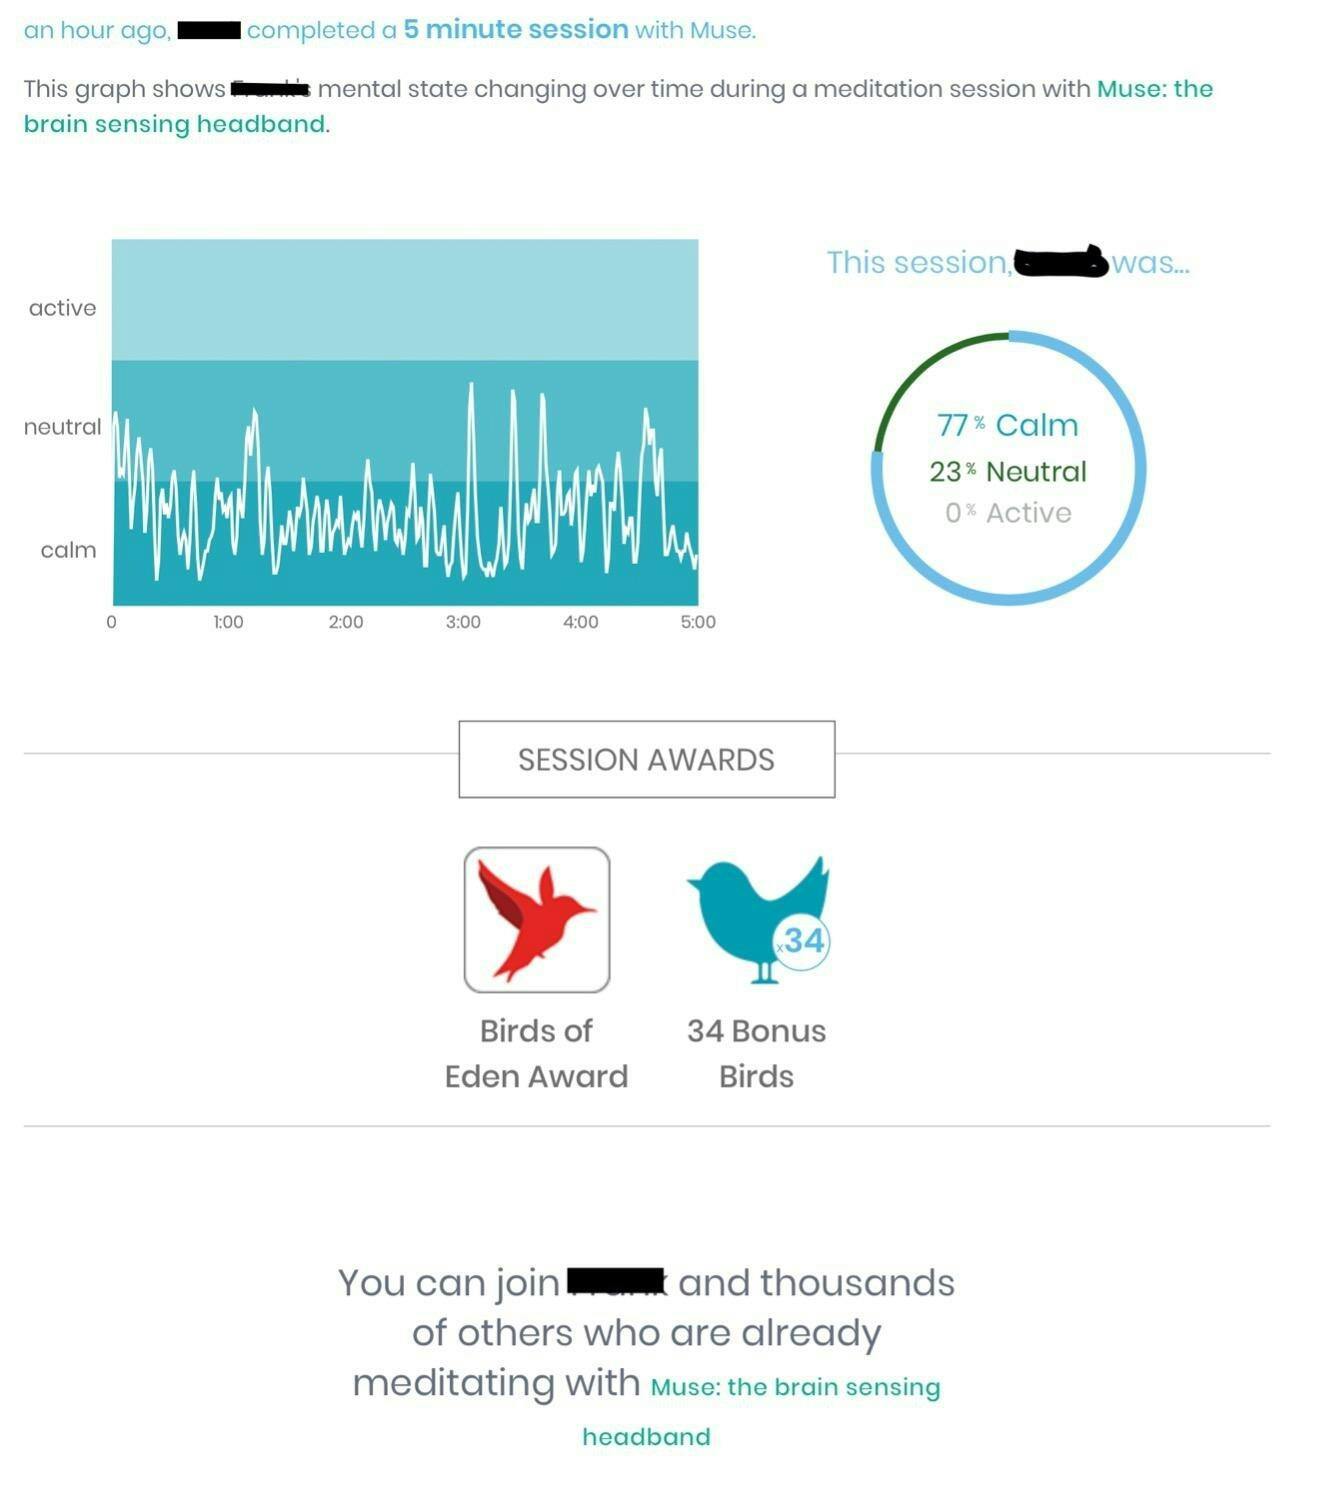Click the red Birds of Eden award icon
The image size is (1332, 1501).
pos(537,920)
